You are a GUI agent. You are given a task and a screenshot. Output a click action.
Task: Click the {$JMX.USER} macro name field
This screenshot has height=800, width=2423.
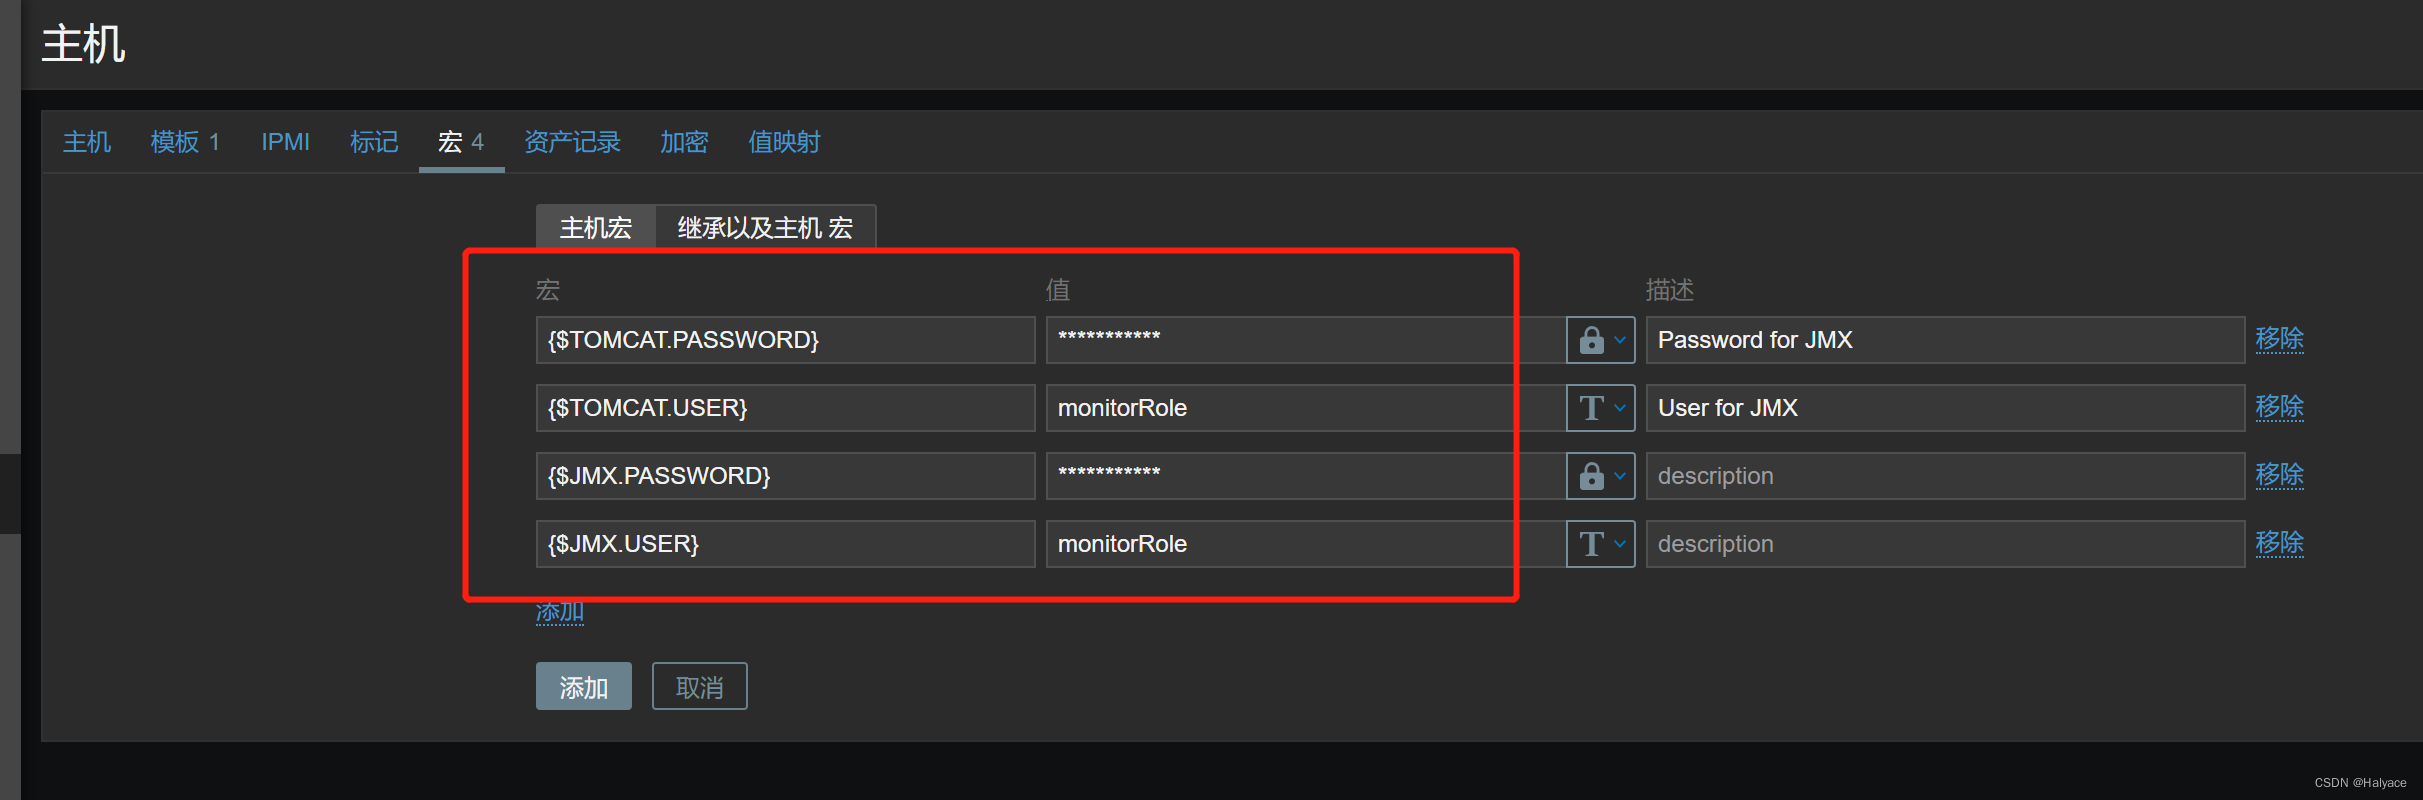click(785, 544)
